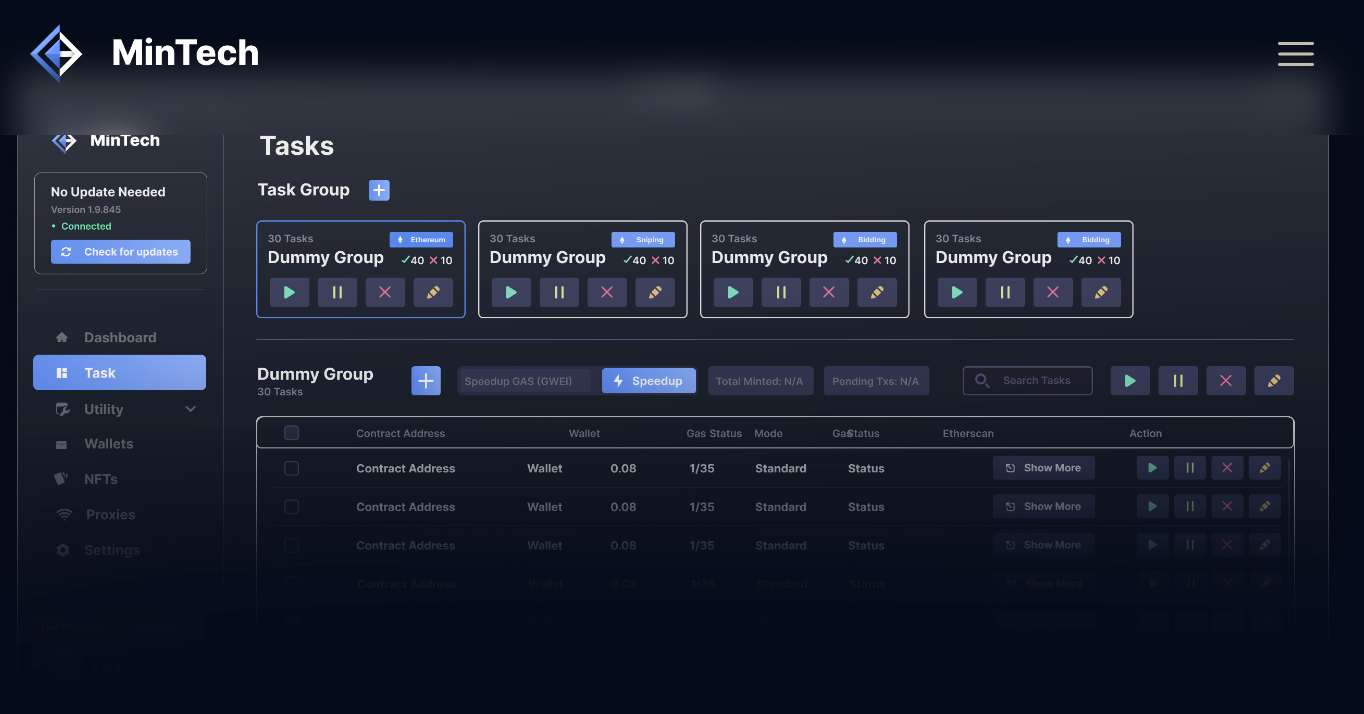Start the Sniping task group card

511,293
